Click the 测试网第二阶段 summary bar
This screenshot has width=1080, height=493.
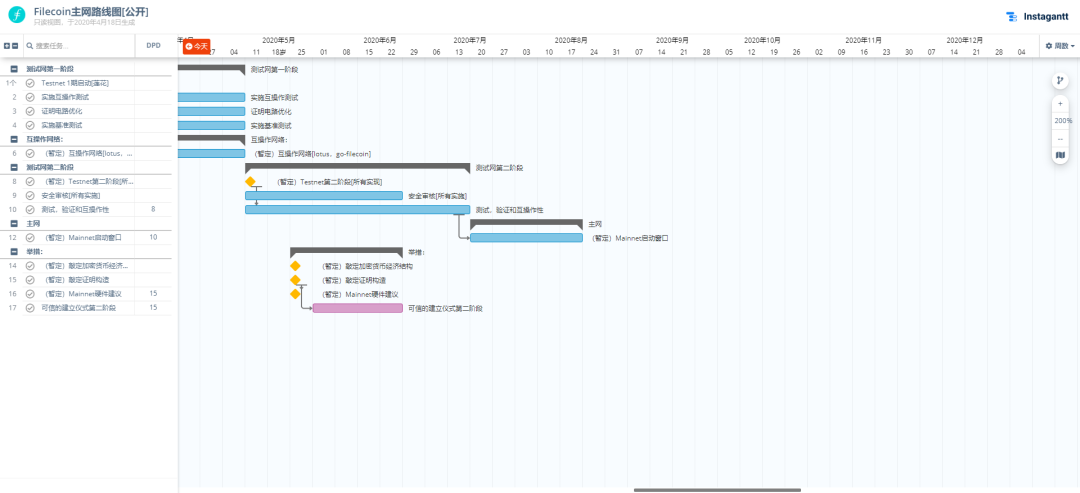(357, 167)
